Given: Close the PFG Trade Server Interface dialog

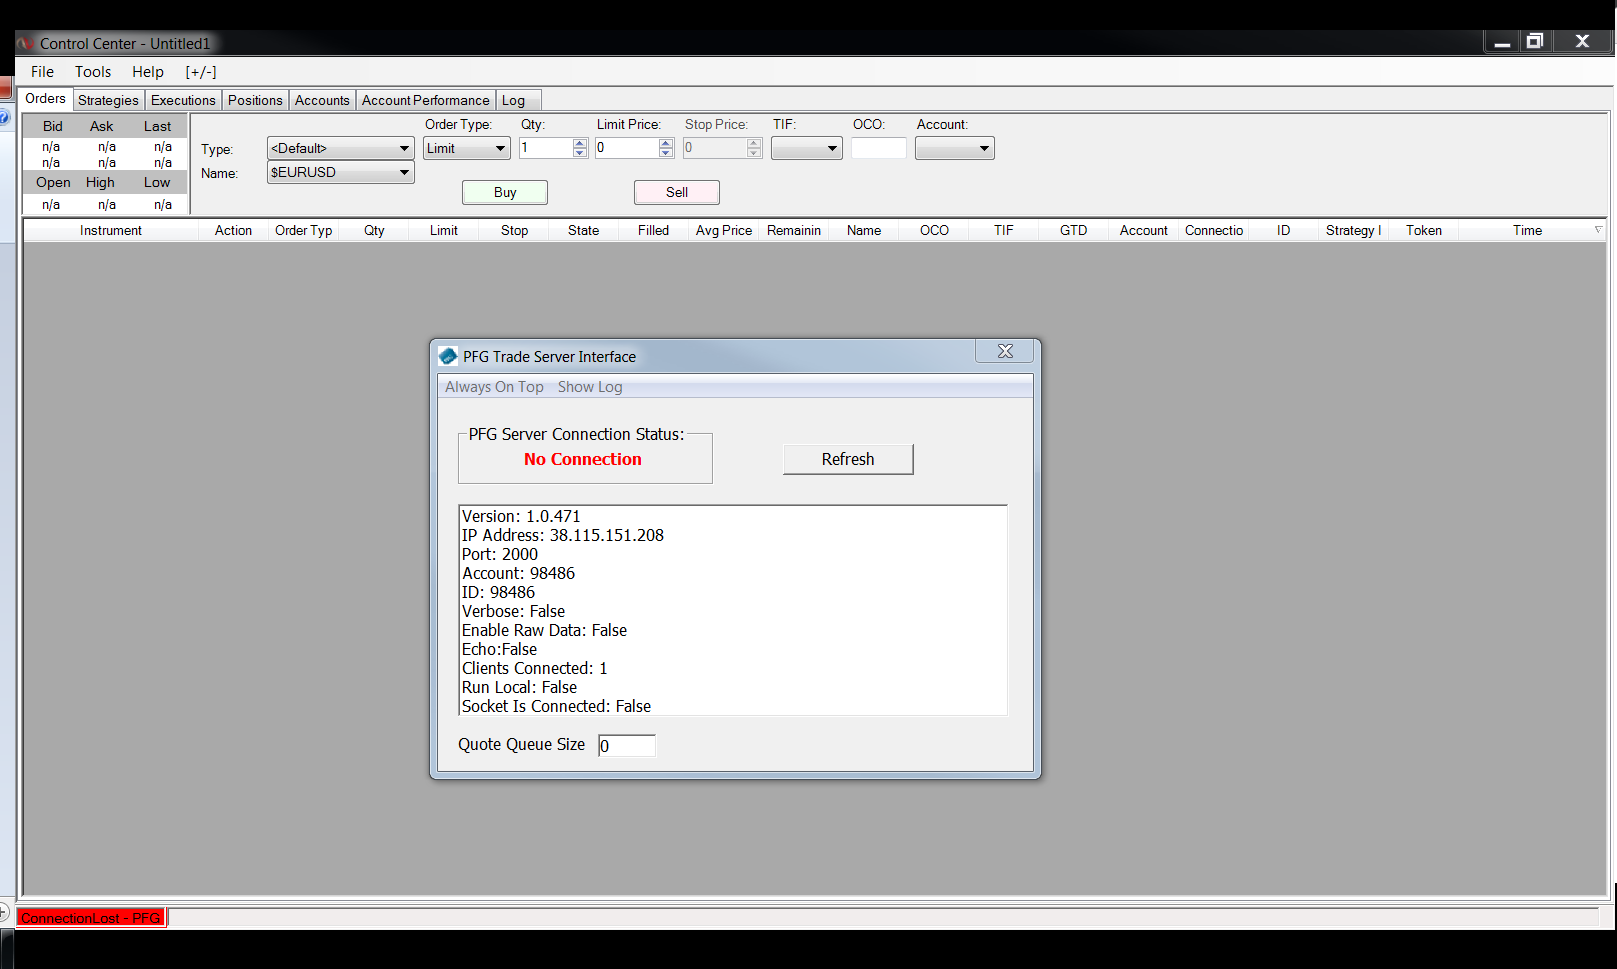Looking at the screenshot, I should click(x=1005, y=351).
